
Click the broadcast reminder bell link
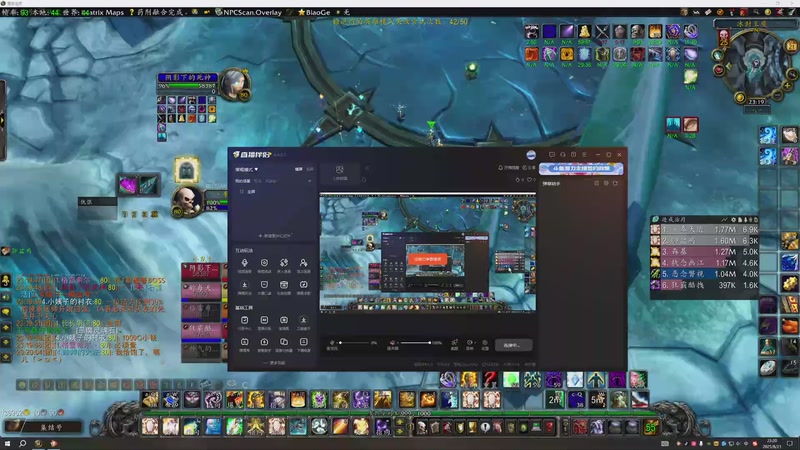508,167
